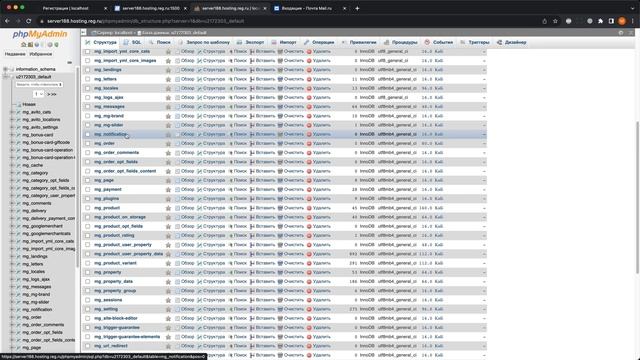Switch to Регистрация localhost browser tab

coord(66,8)
